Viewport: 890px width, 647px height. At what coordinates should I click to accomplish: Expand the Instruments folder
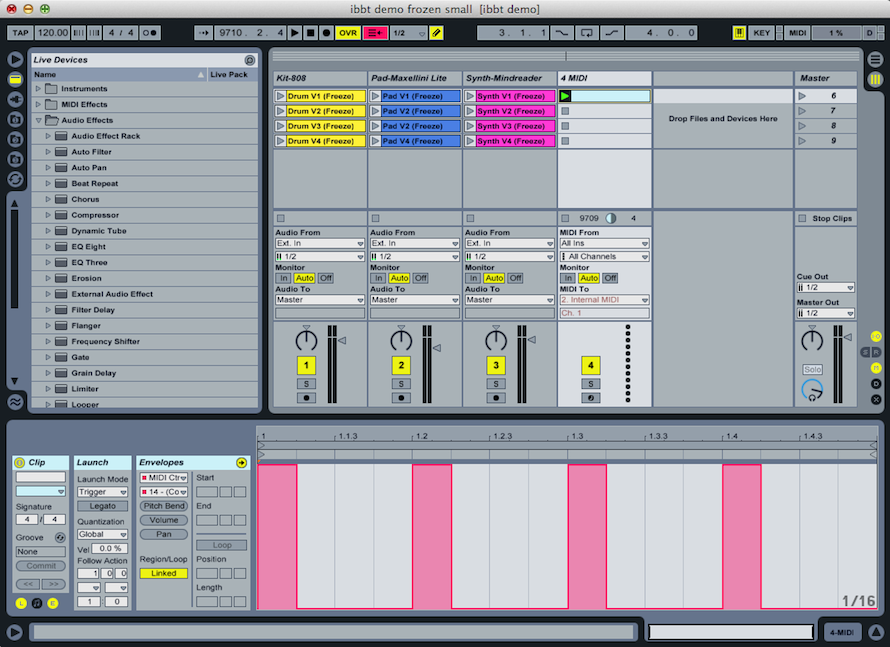[x=39, y=89]
